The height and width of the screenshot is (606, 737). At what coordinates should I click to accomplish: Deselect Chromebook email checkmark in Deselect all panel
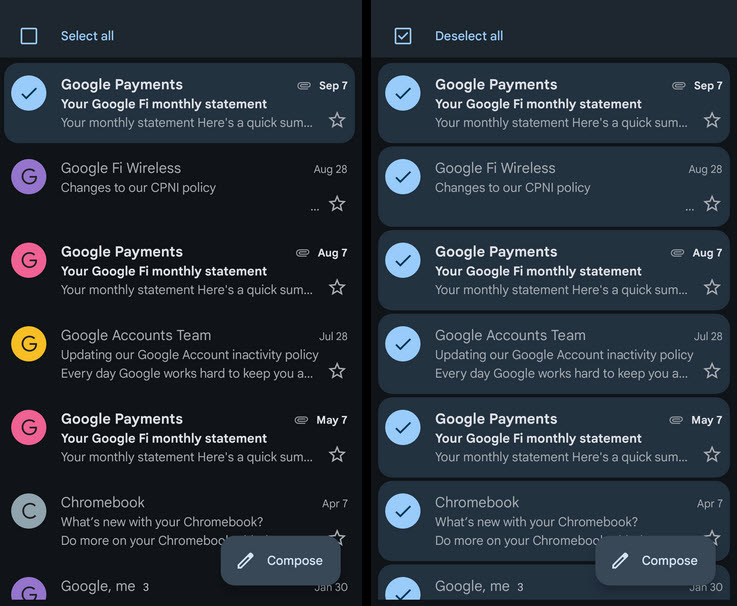coord(403,511)
